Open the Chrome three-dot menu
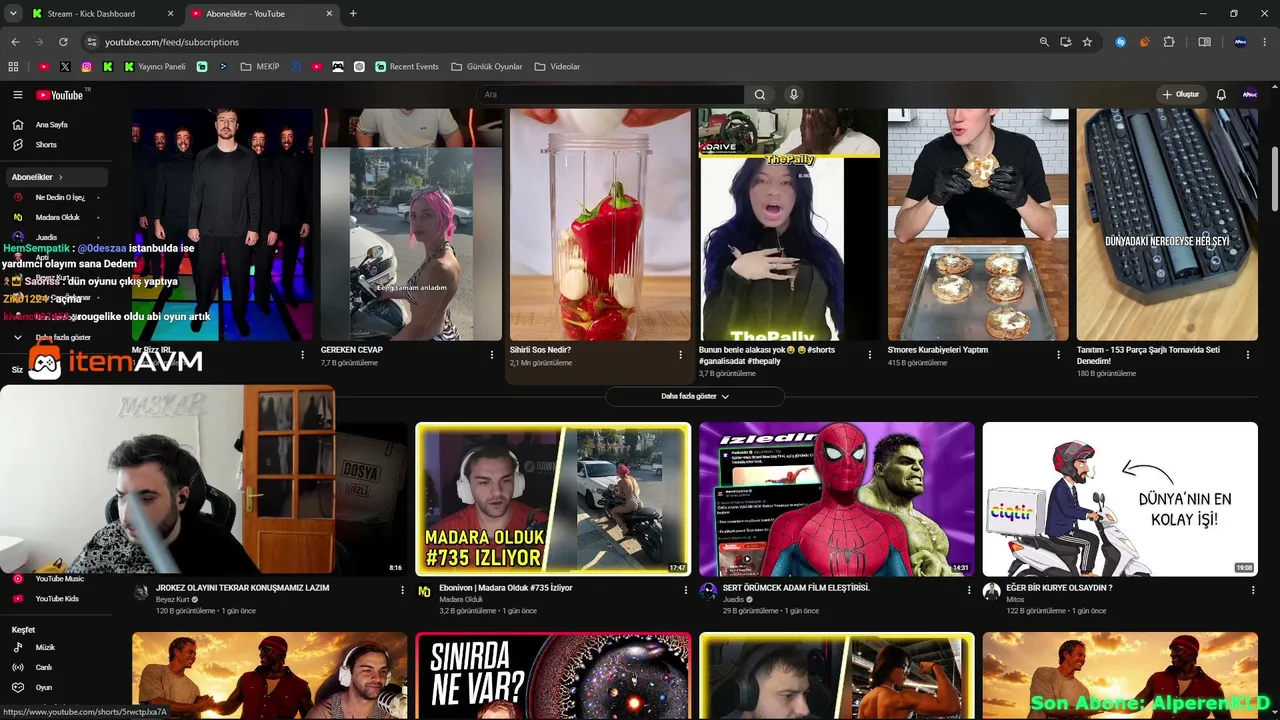Screen dimensions: 1280x720 click(1265, 42)
